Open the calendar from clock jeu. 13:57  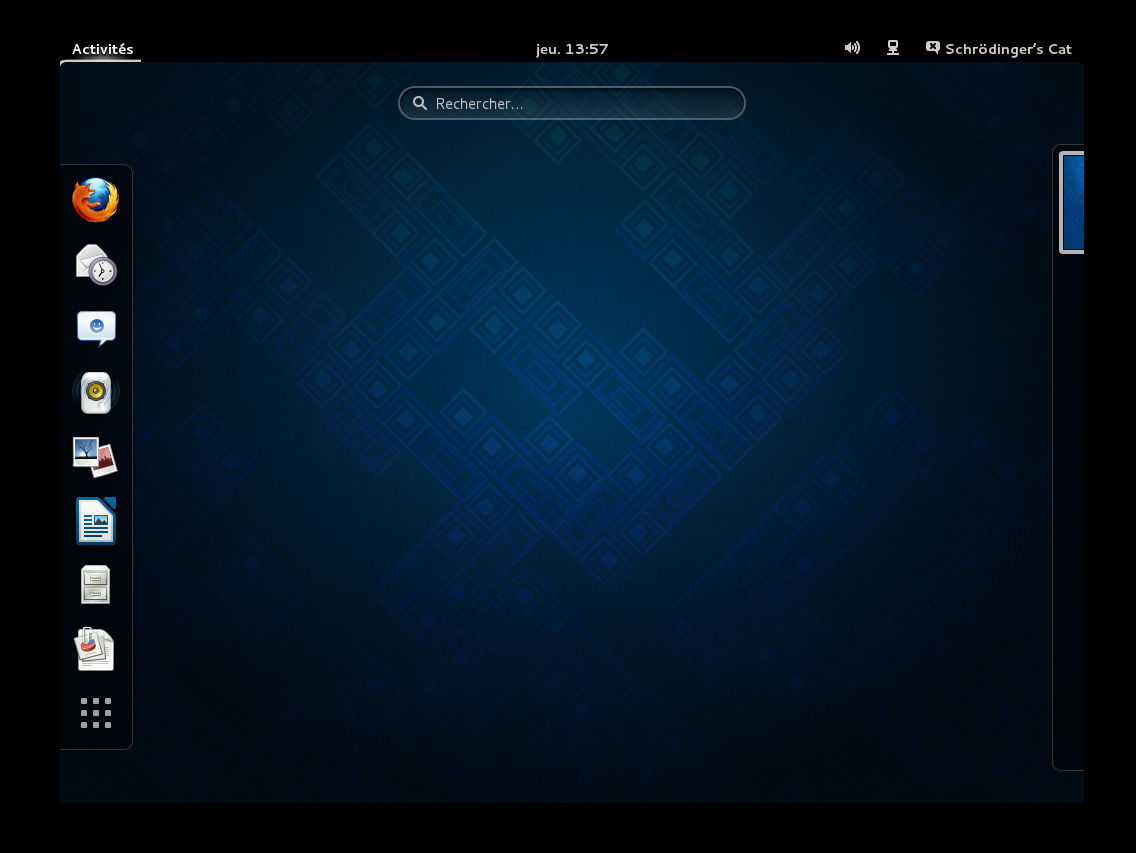point(572,49)
